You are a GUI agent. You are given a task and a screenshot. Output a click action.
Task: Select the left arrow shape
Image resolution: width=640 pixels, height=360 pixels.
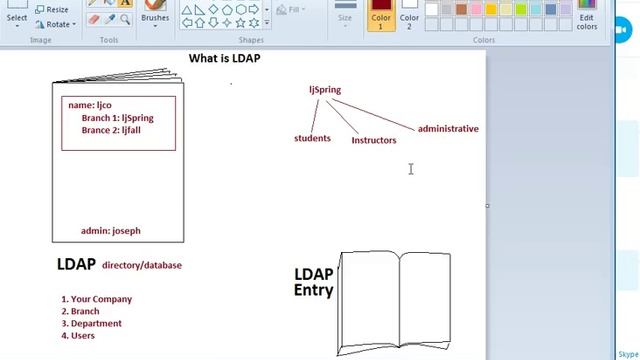[x=187, y=22]
